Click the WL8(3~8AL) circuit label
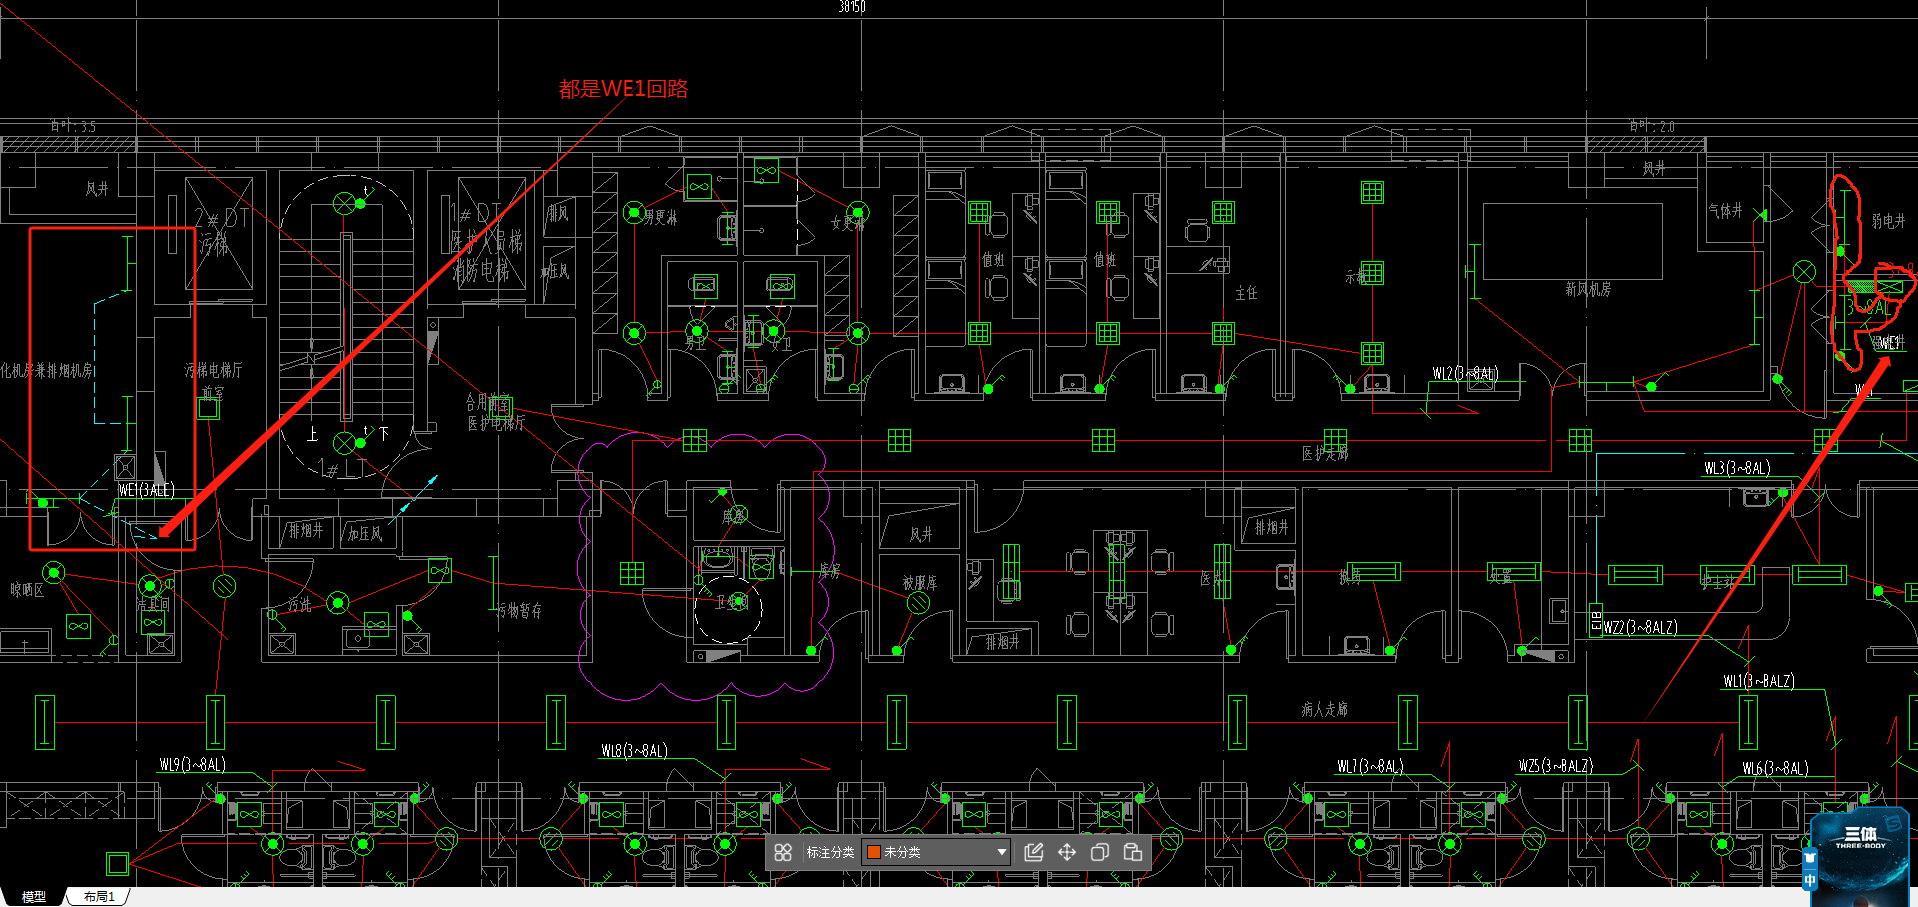 point(634,751)
